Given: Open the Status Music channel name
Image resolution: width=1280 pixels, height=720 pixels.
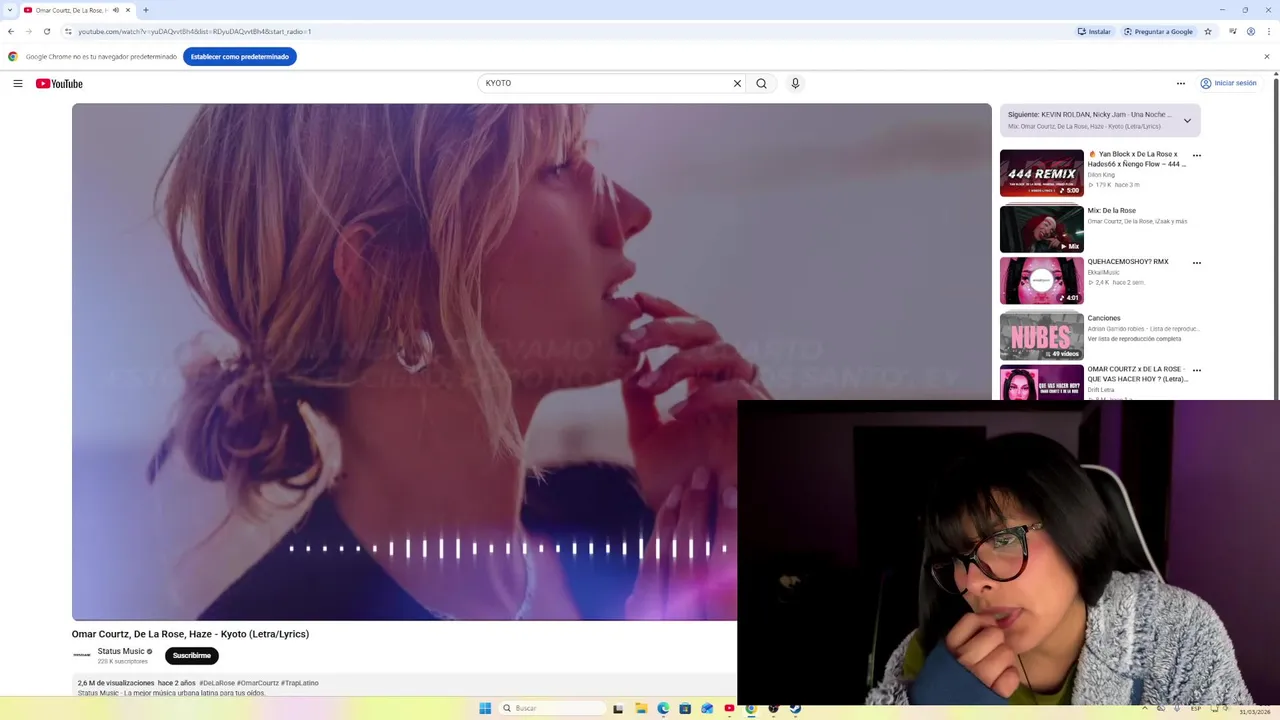Looking at the screenshot, I should click(x=121, y=652).
